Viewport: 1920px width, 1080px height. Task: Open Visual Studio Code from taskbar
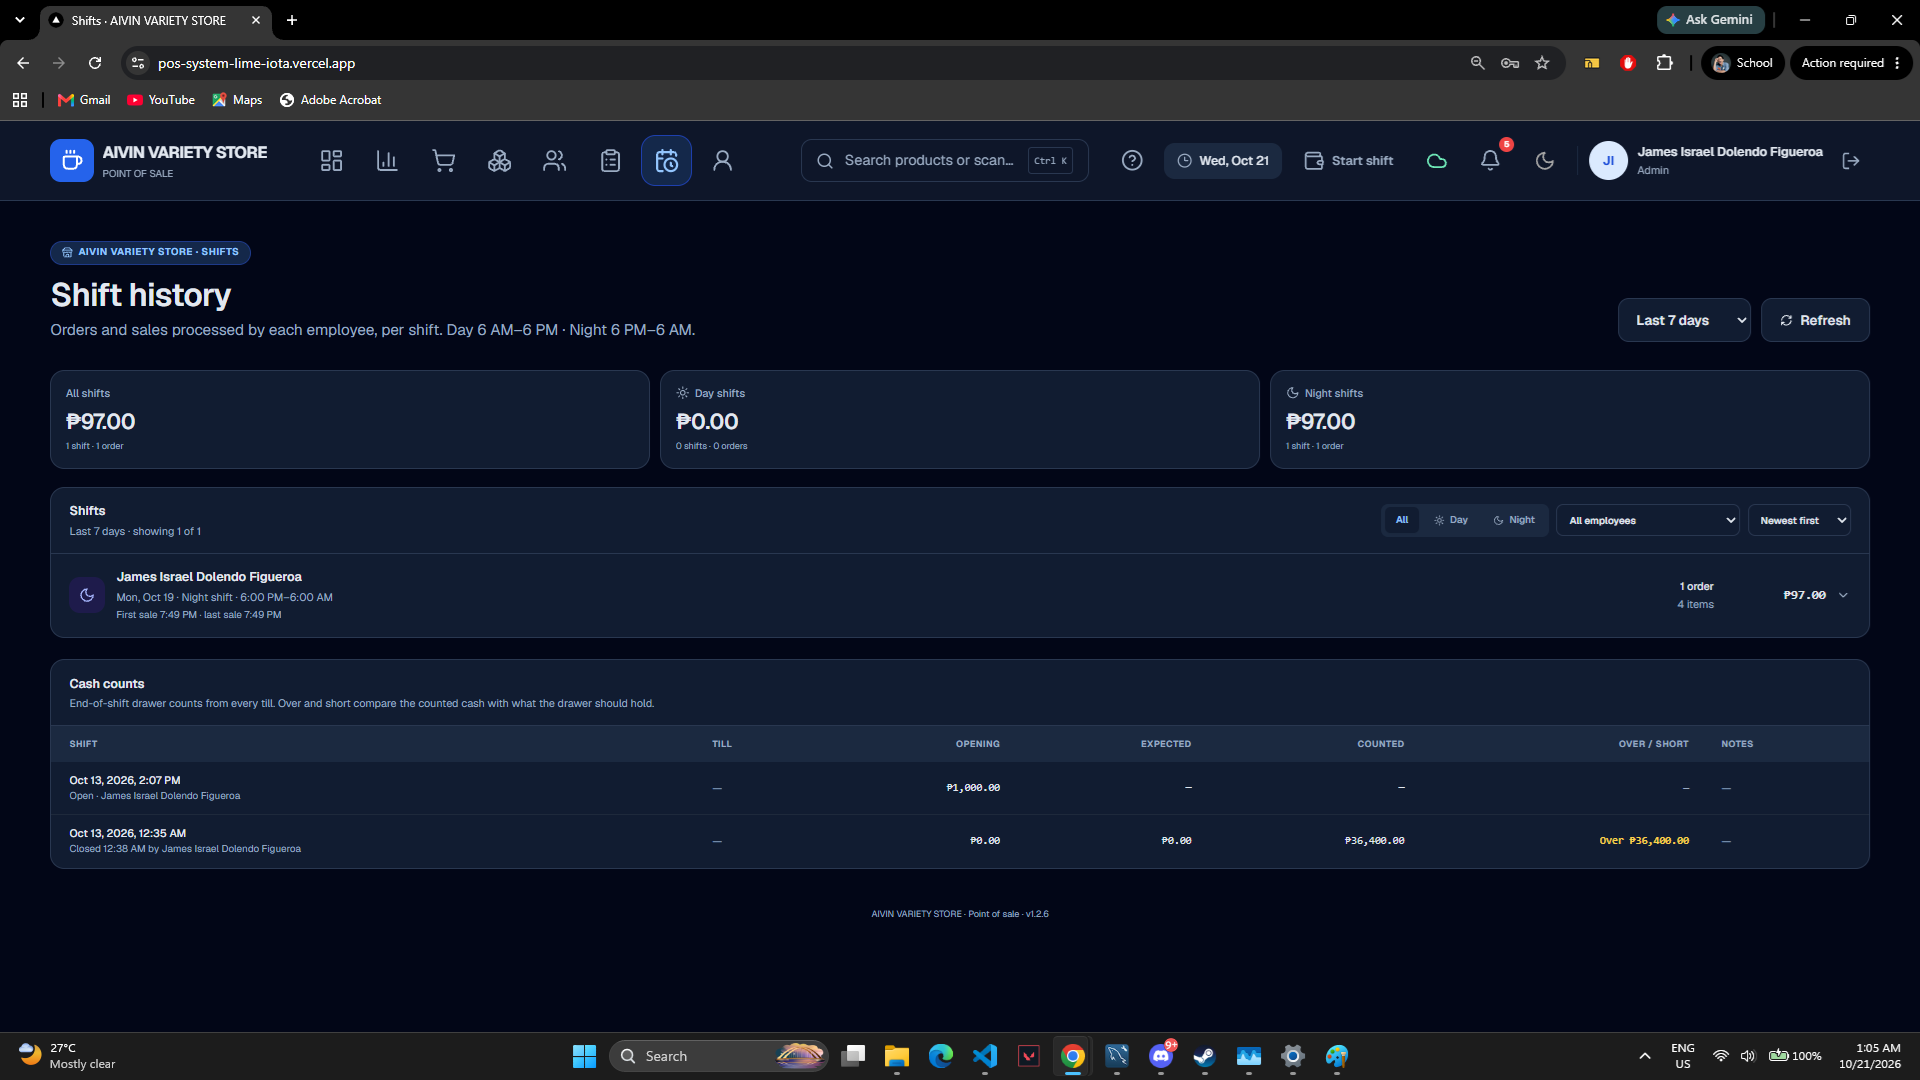(985, 1056)
